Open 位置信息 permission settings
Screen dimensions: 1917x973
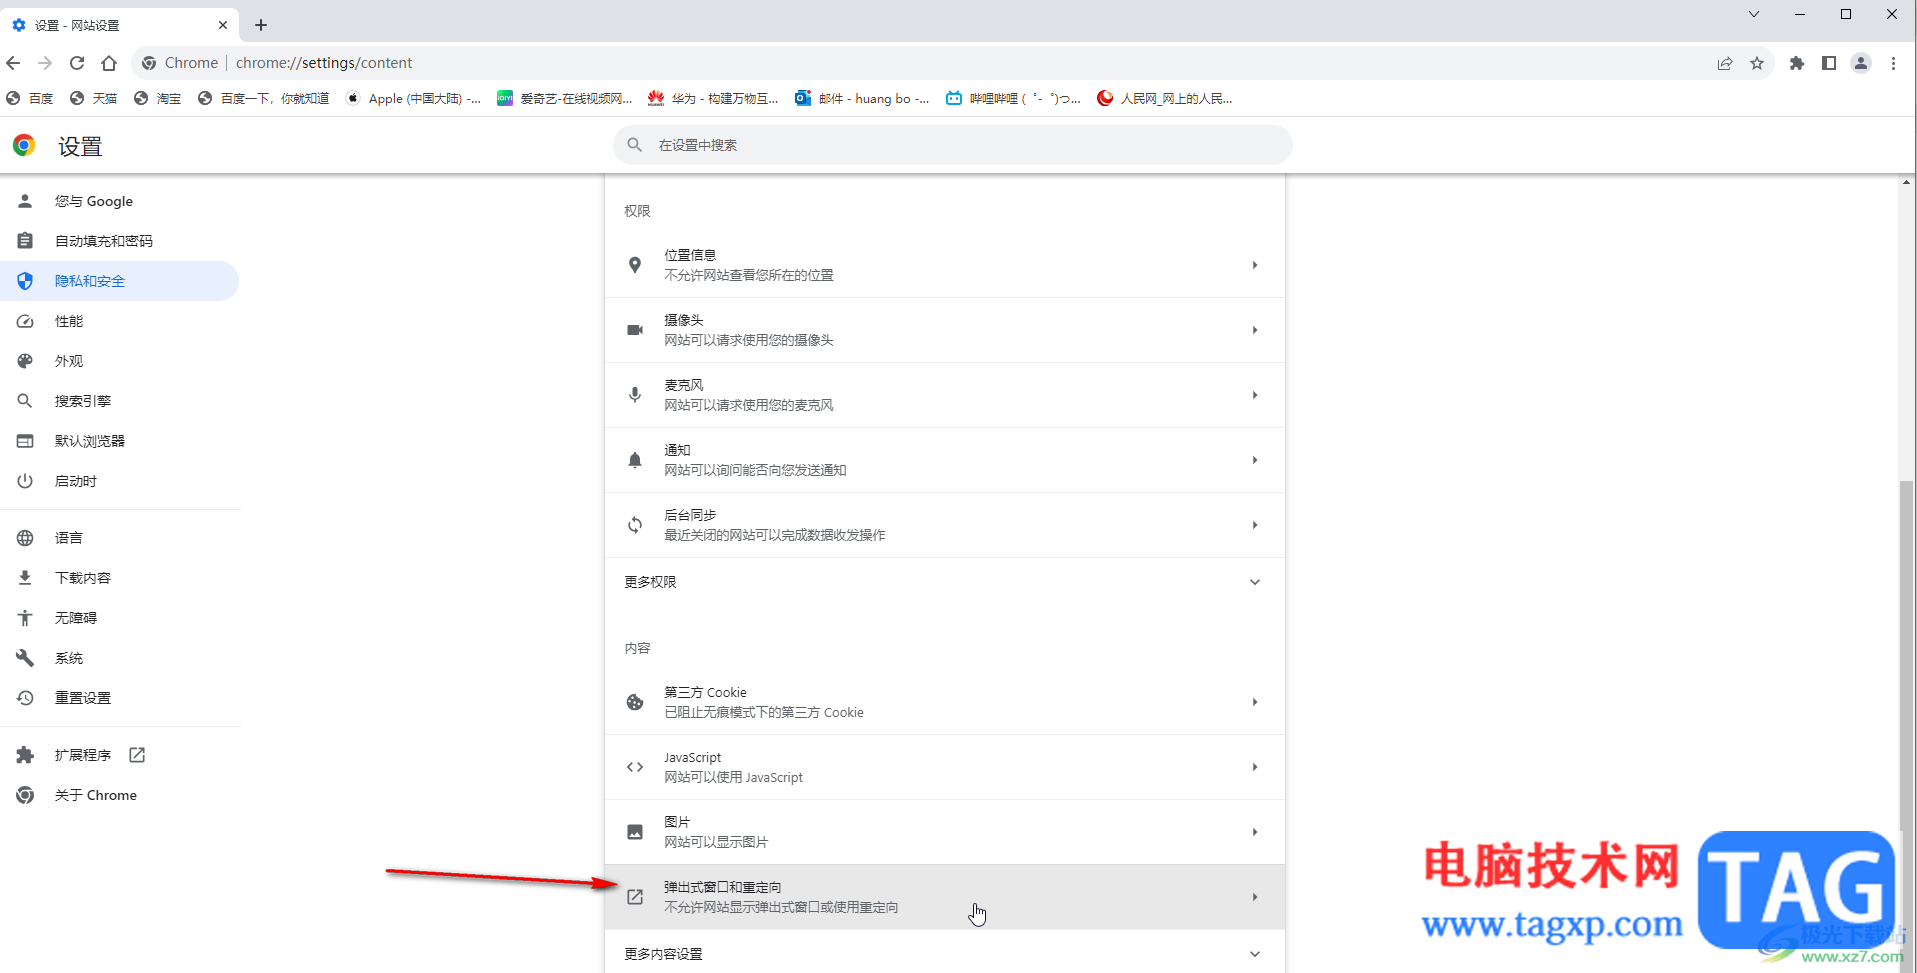[x=944, y=265]
